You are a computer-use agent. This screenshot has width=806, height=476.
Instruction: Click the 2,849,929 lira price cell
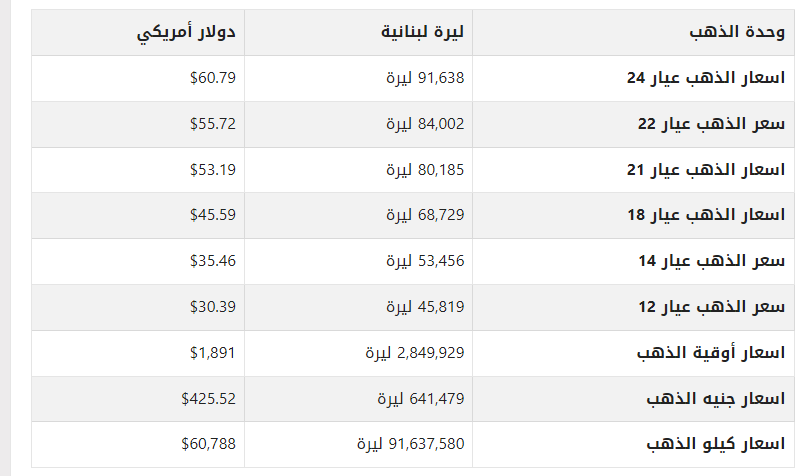point(415,353)
